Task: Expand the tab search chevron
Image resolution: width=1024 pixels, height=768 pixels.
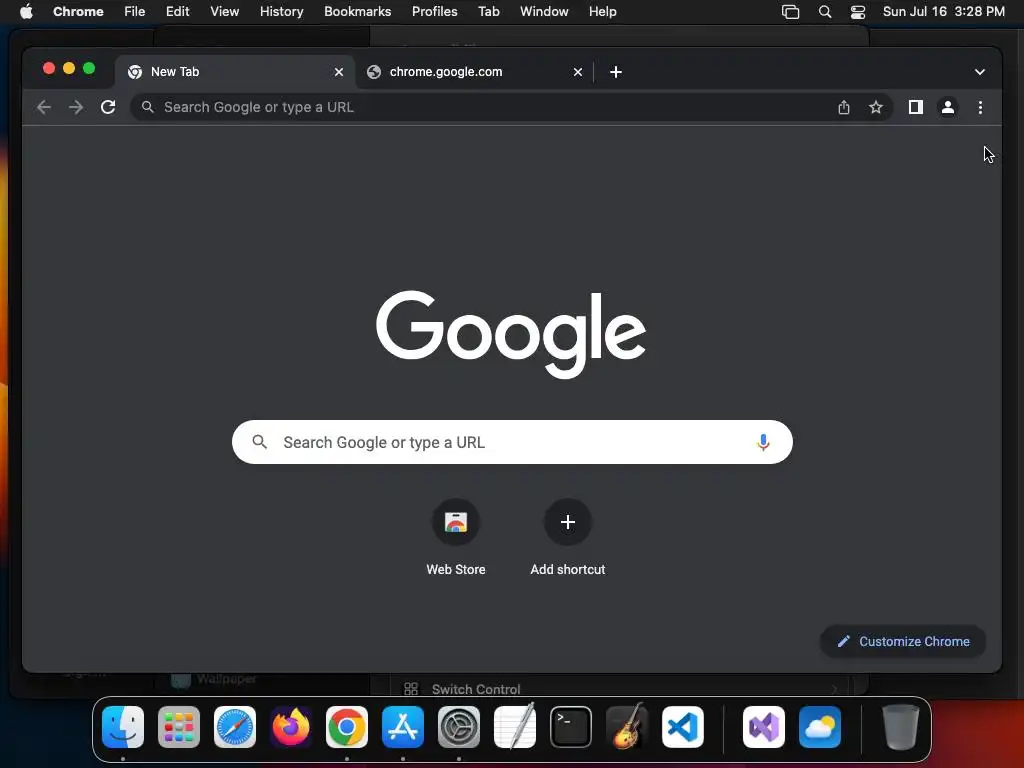Action: [x=980, y=72]
